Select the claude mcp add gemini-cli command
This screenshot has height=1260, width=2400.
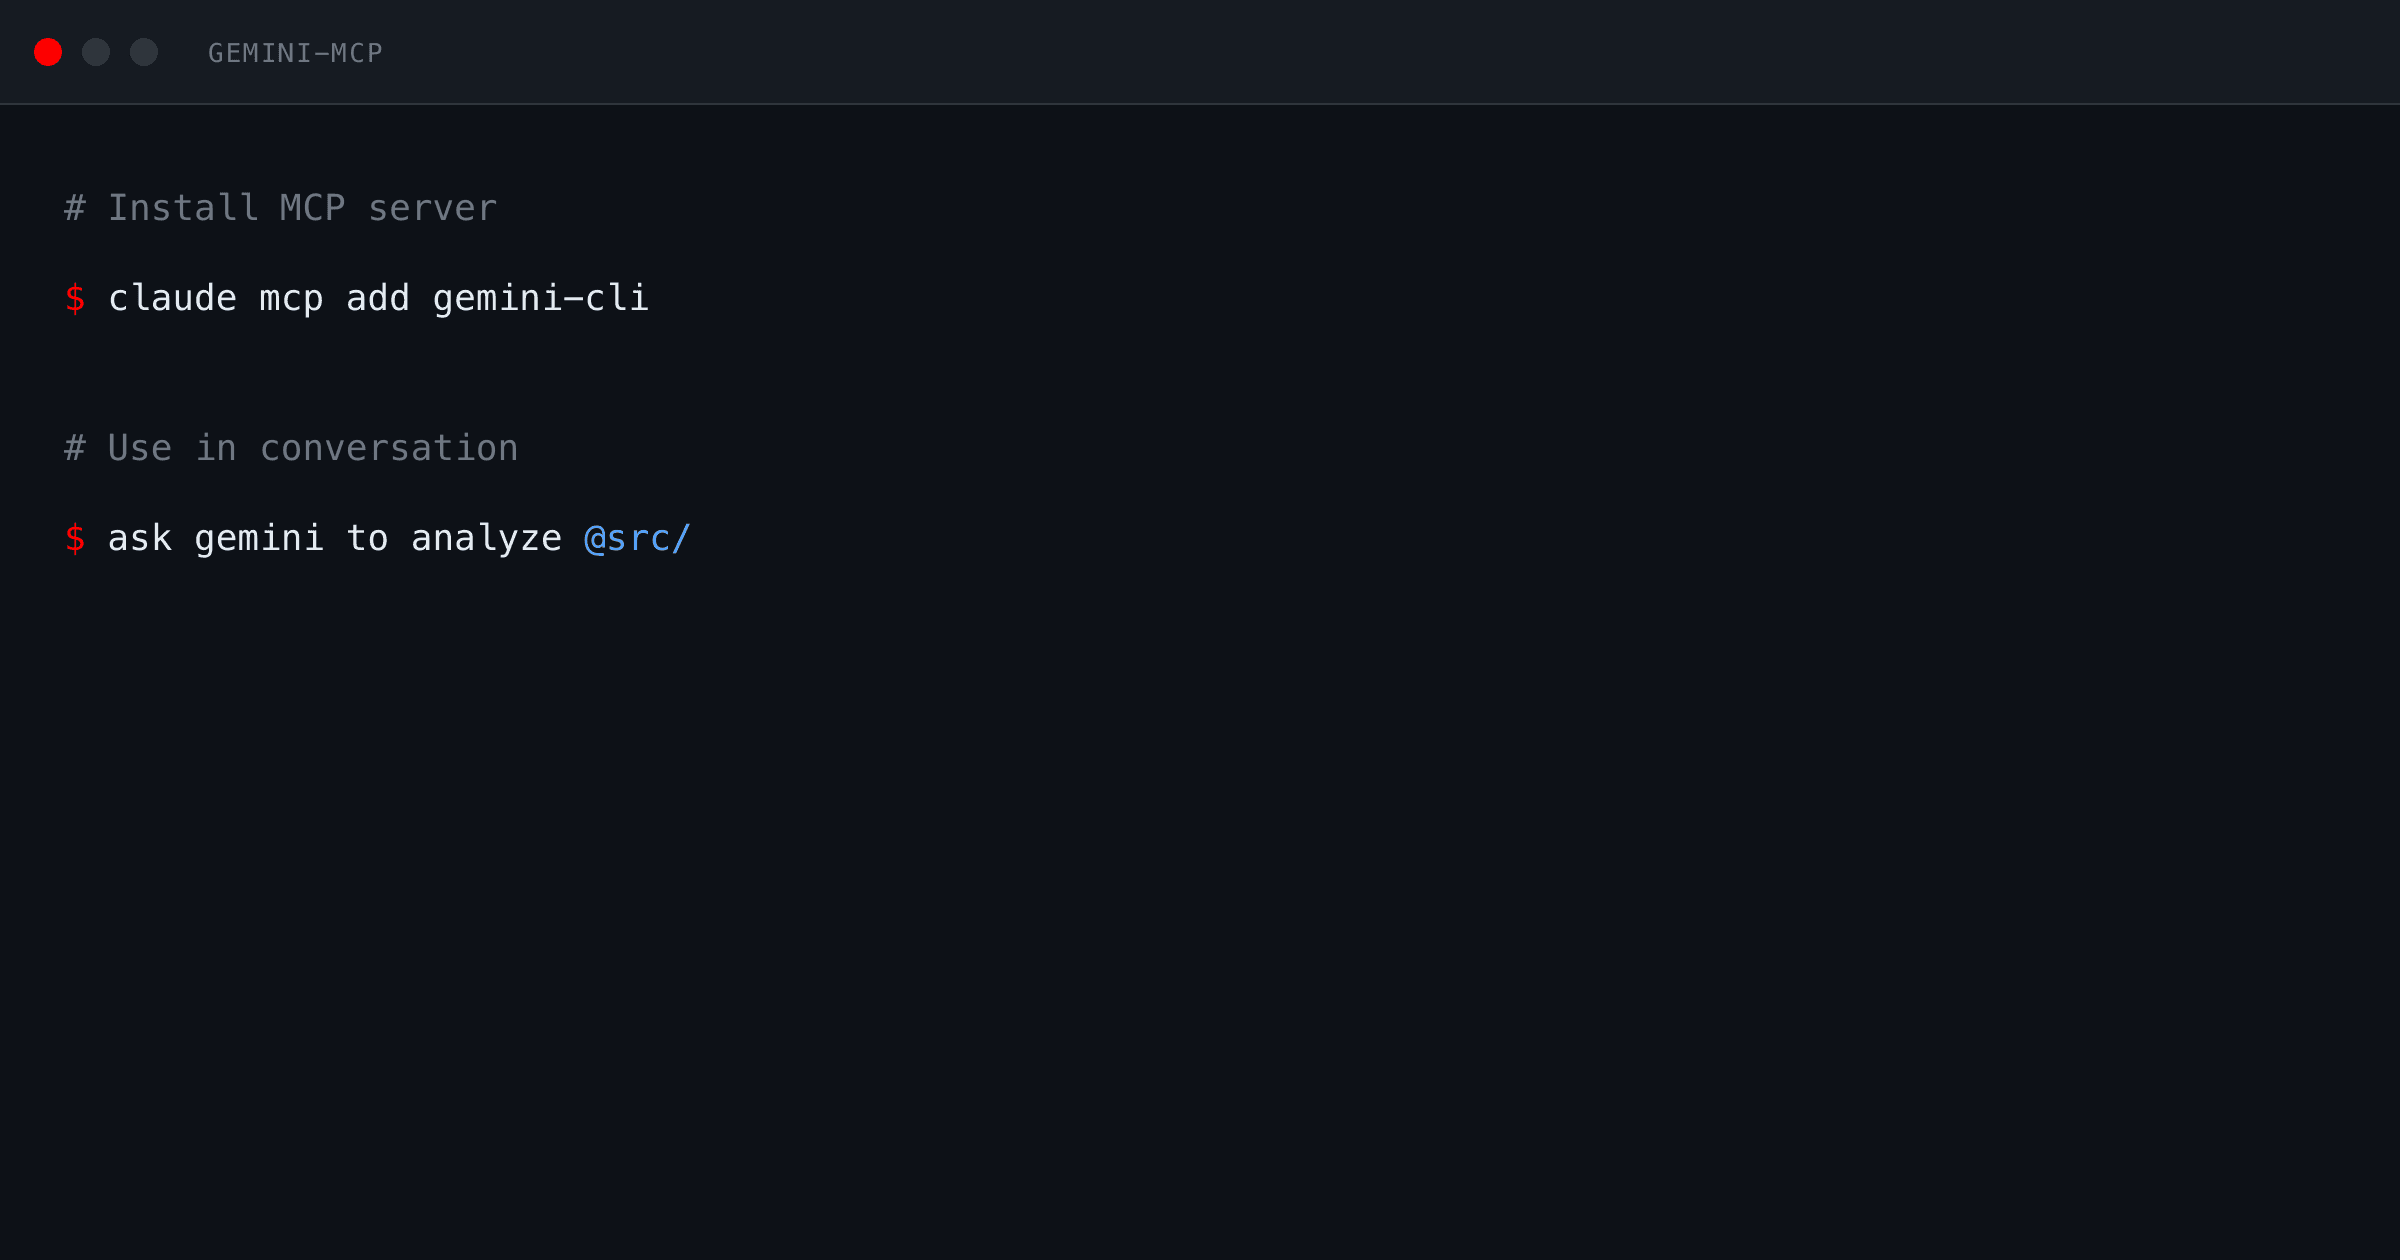(378, 297)
